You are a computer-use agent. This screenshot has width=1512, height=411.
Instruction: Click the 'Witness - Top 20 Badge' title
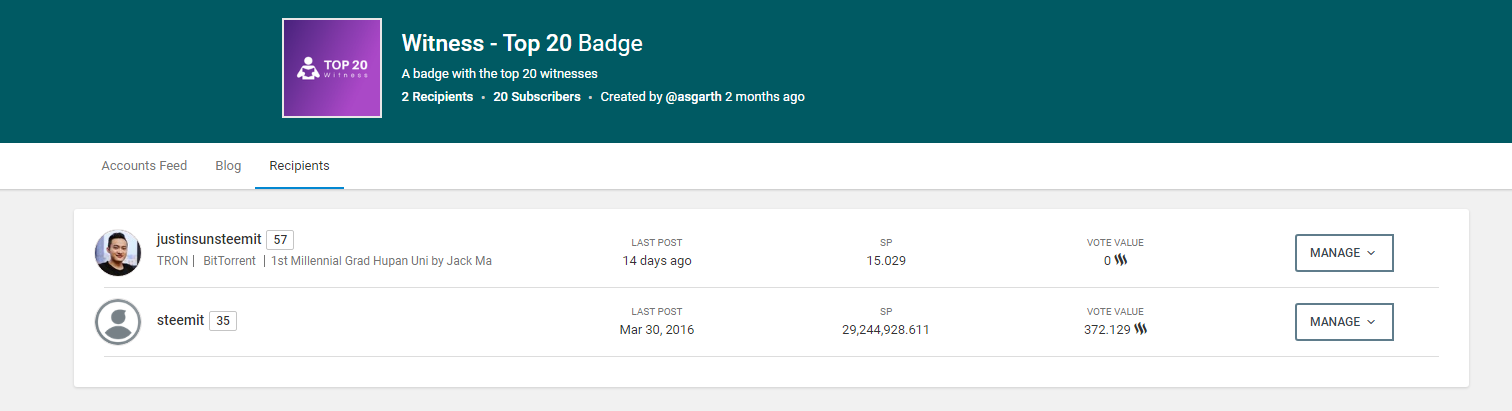pyautogui.click(x=521, y=43)
